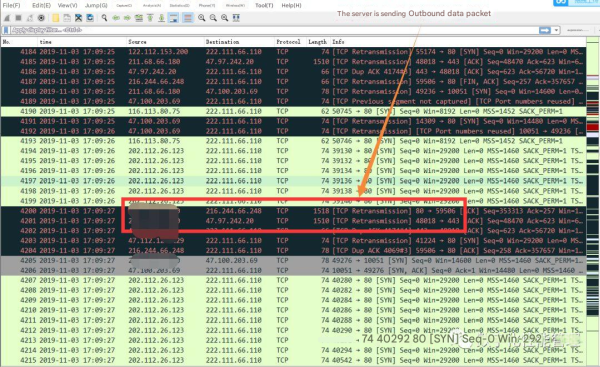Restart the current capture
600x367 pixels.
click(x=29, y=18)
